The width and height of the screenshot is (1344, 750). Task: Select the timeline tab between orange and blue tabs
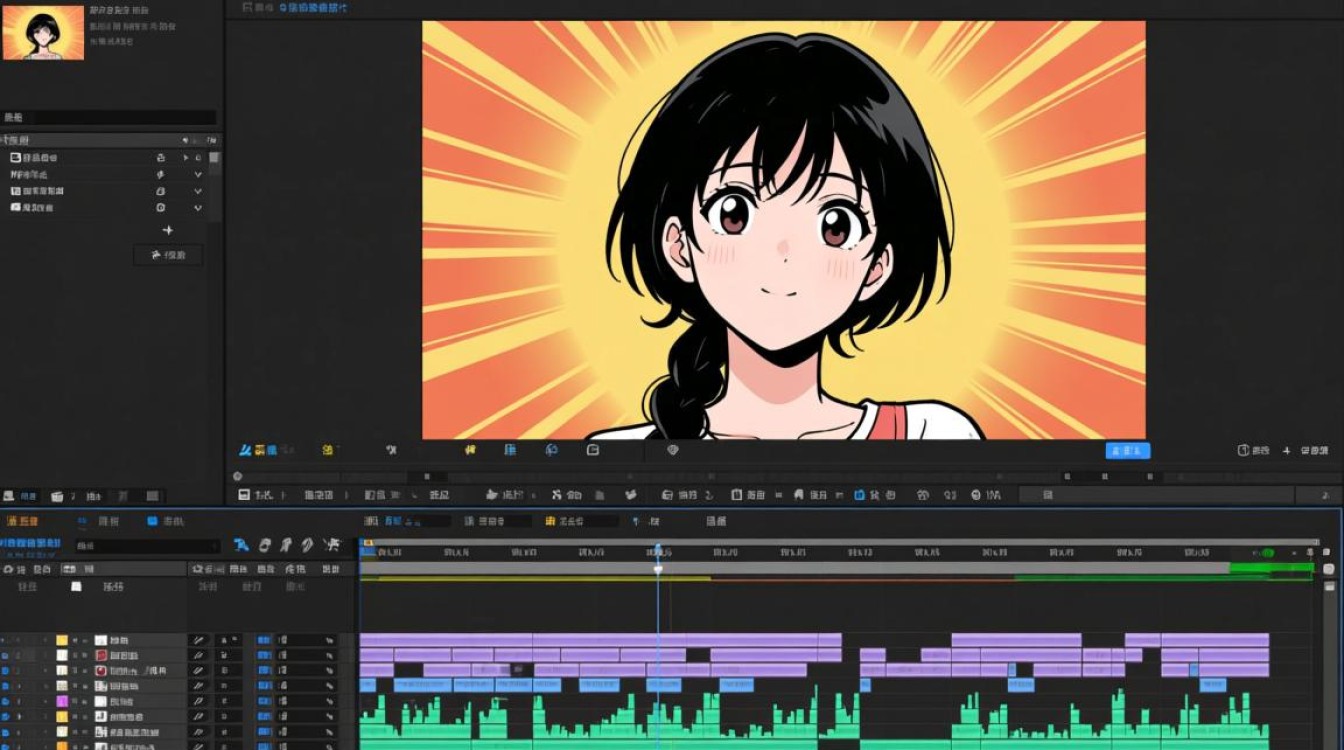(99, 521)
